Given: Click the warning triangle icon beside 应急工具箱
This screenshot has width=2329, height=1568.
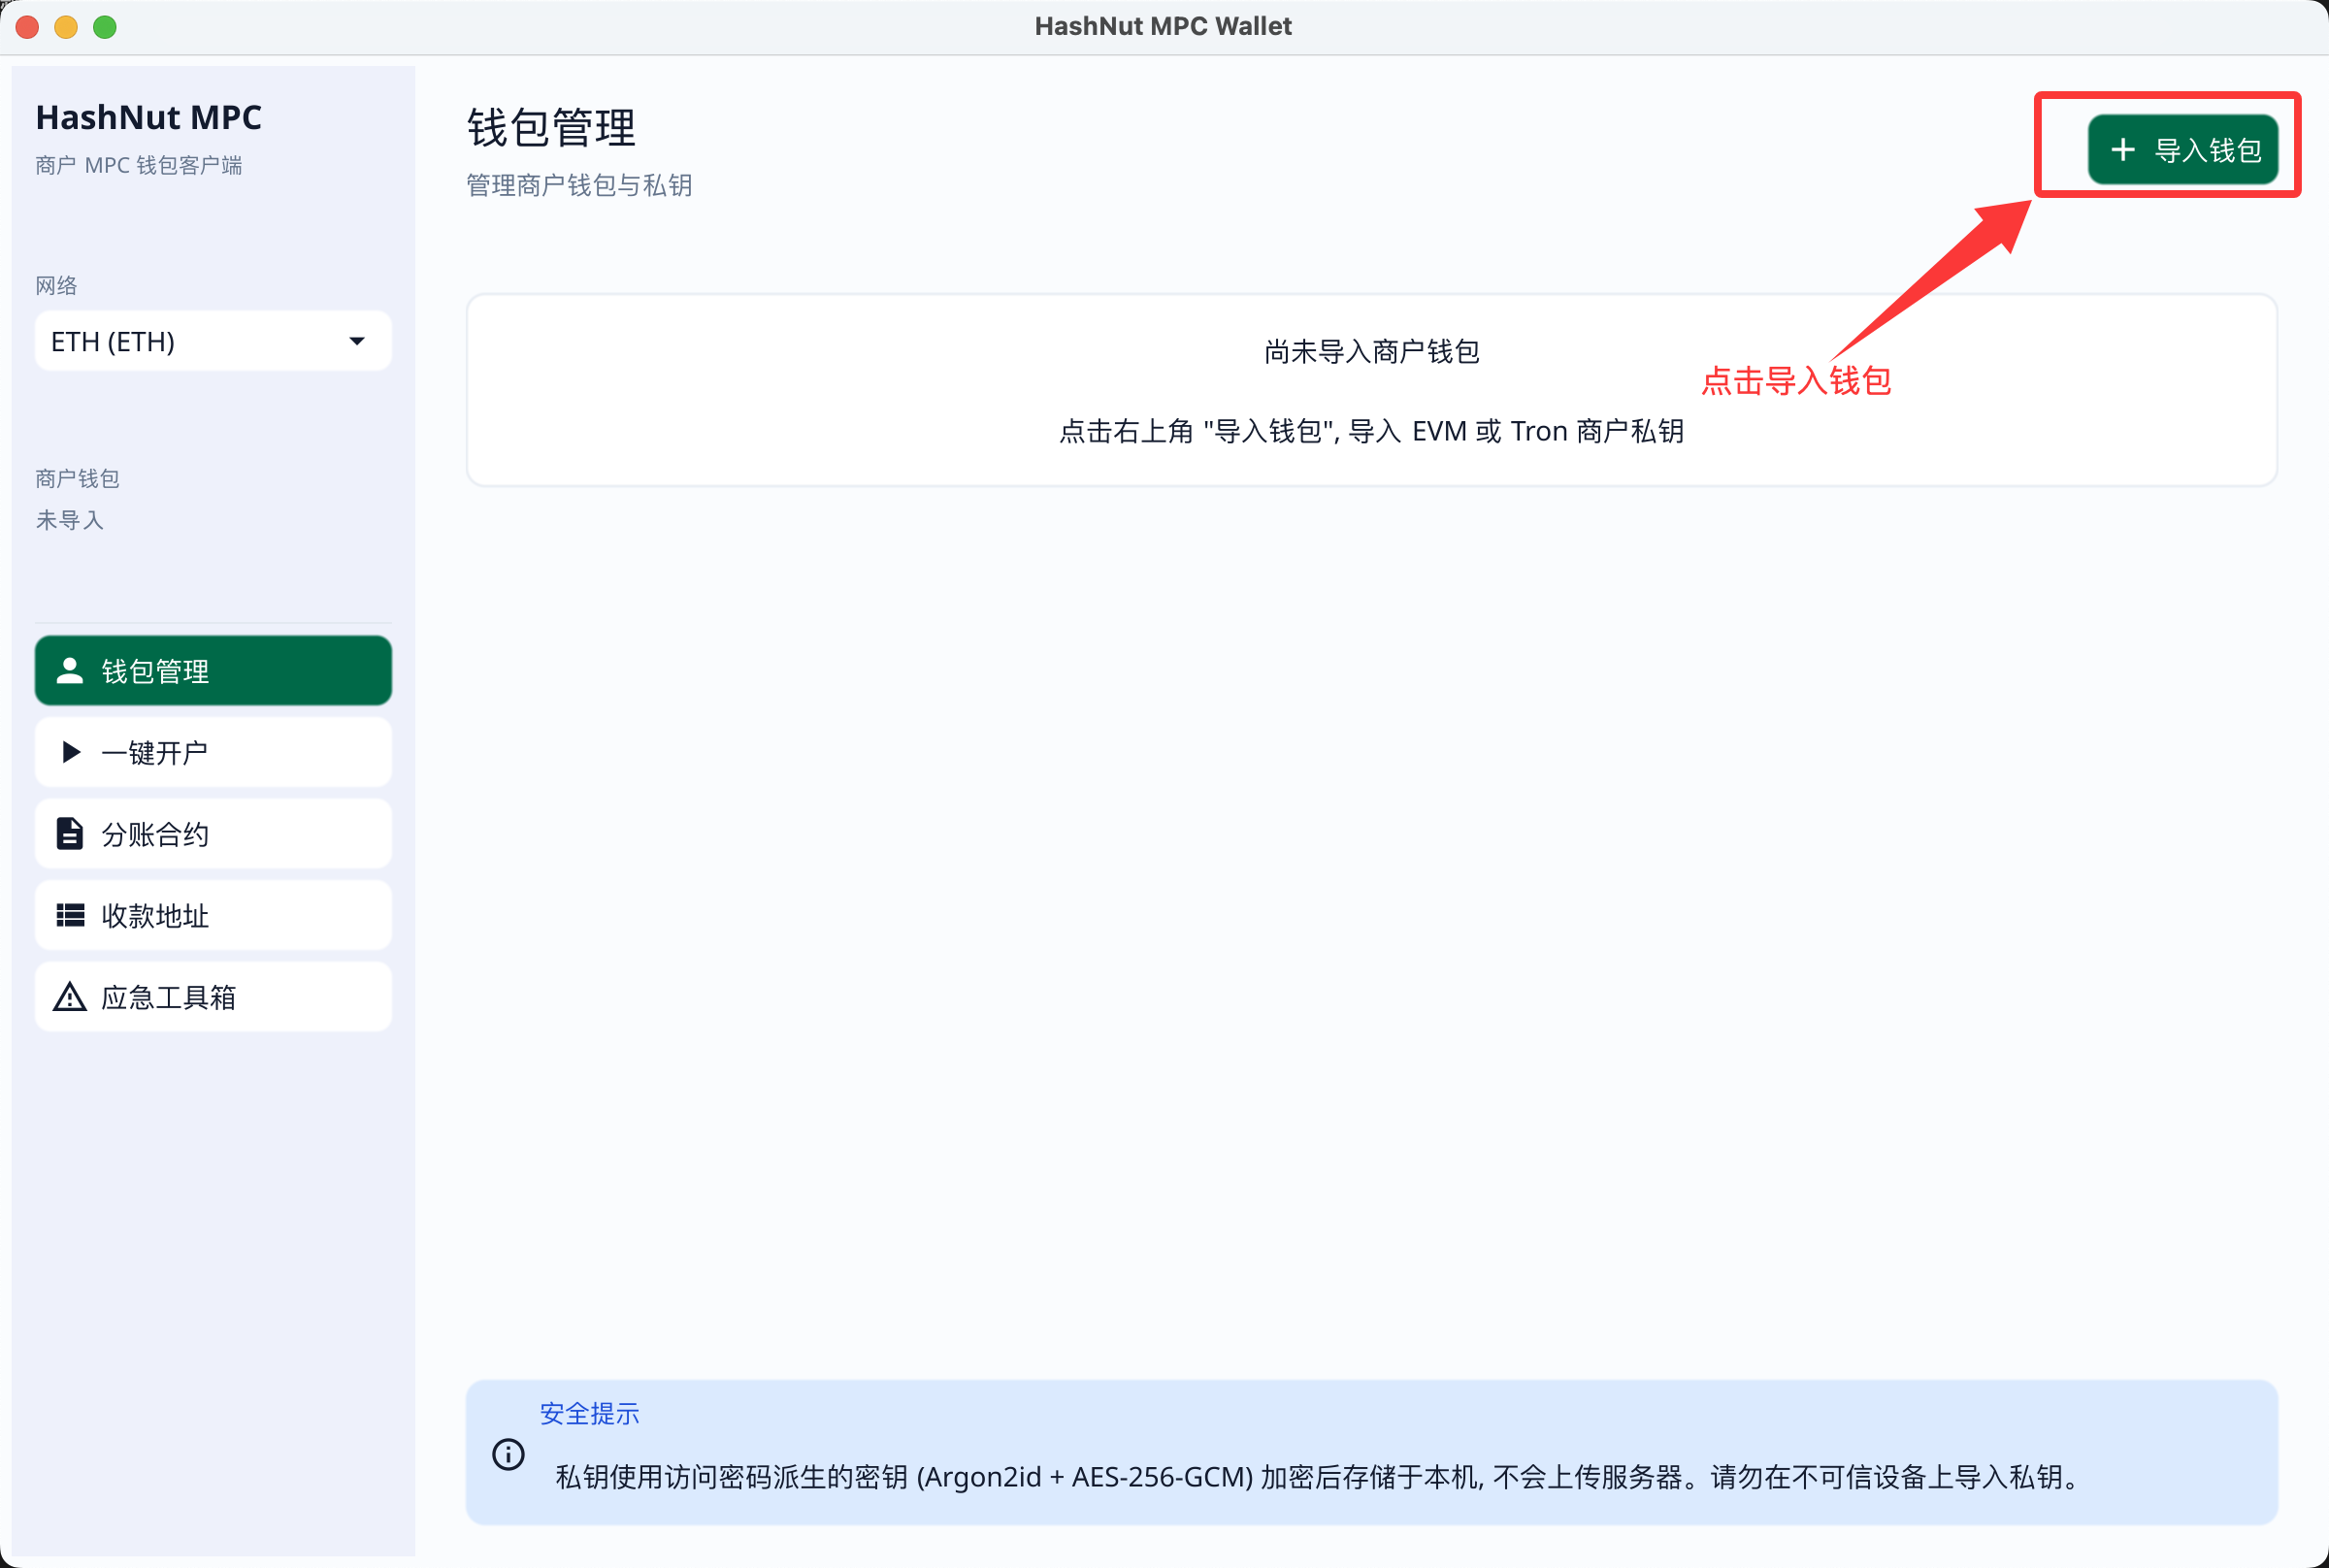Looking at the screenshot, I should 69,997.
